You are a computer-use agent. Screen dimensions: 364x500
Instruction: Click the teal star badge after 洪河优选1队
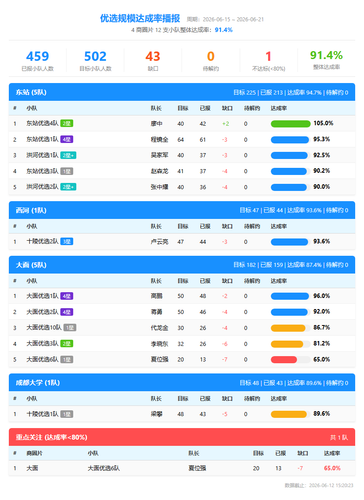click(68, 155)
